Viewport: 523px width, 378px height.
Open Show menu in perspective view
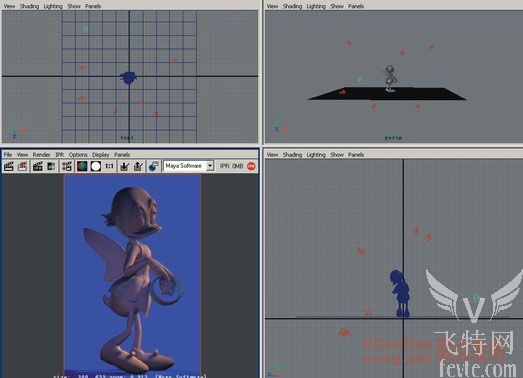tap(337, 6)
